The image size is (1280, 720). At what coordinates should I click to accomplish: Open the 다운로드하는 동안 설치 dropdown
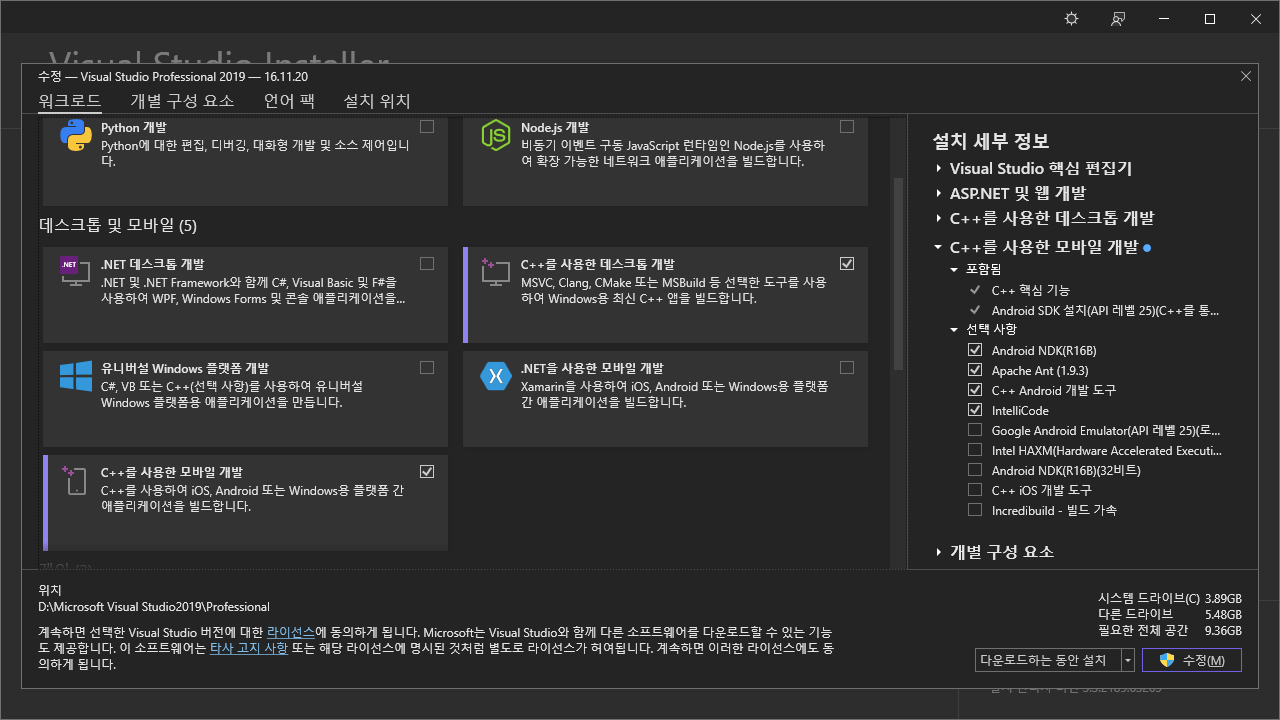(x=1128, y=660)
